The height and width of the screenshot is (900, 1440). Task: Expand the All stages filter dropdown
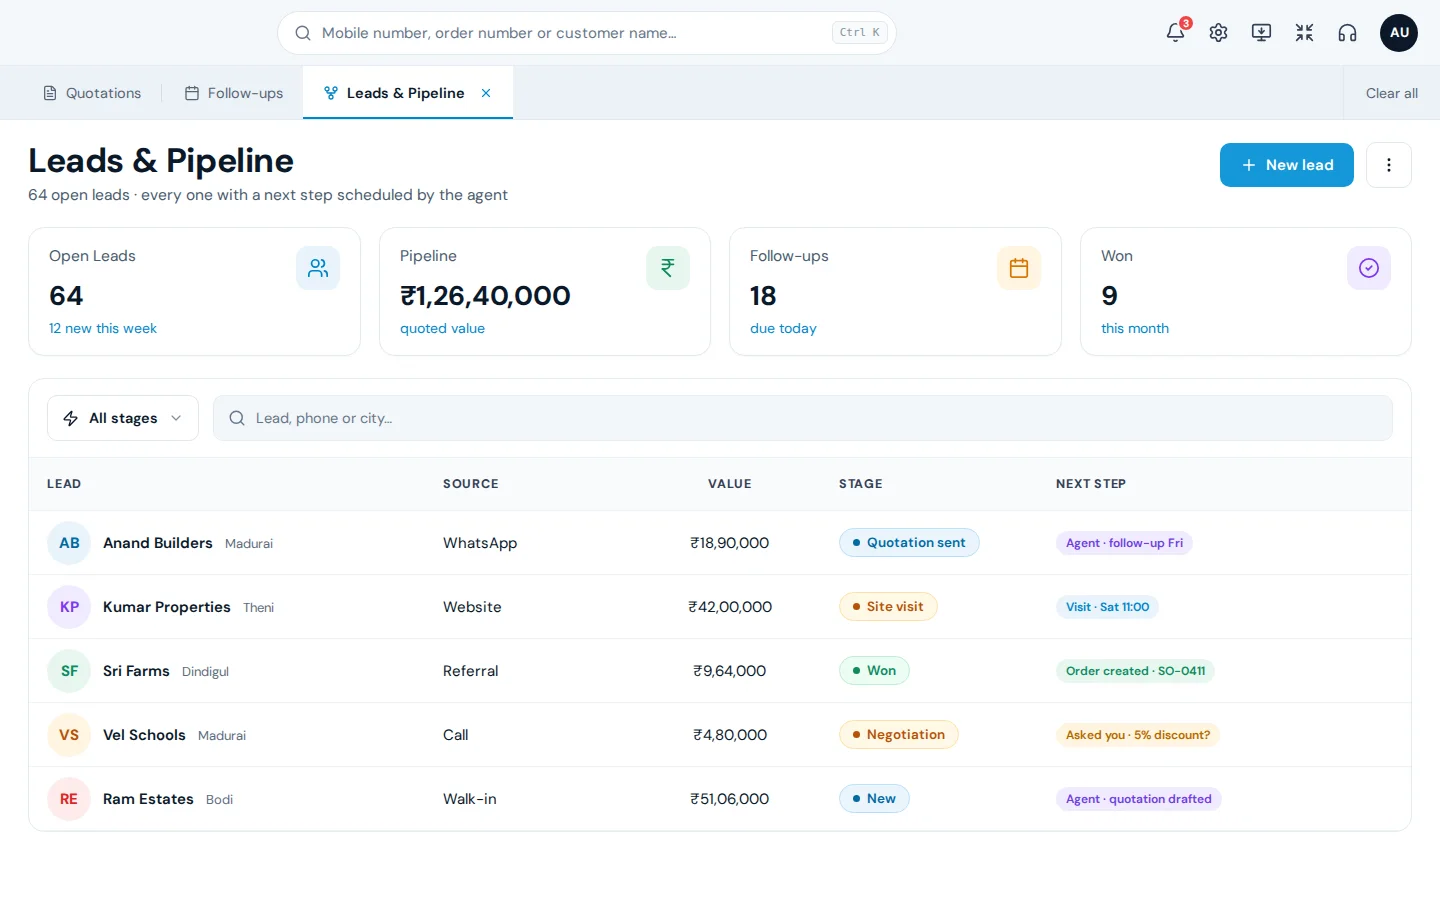pyautogui.click(x=123, y=418)
